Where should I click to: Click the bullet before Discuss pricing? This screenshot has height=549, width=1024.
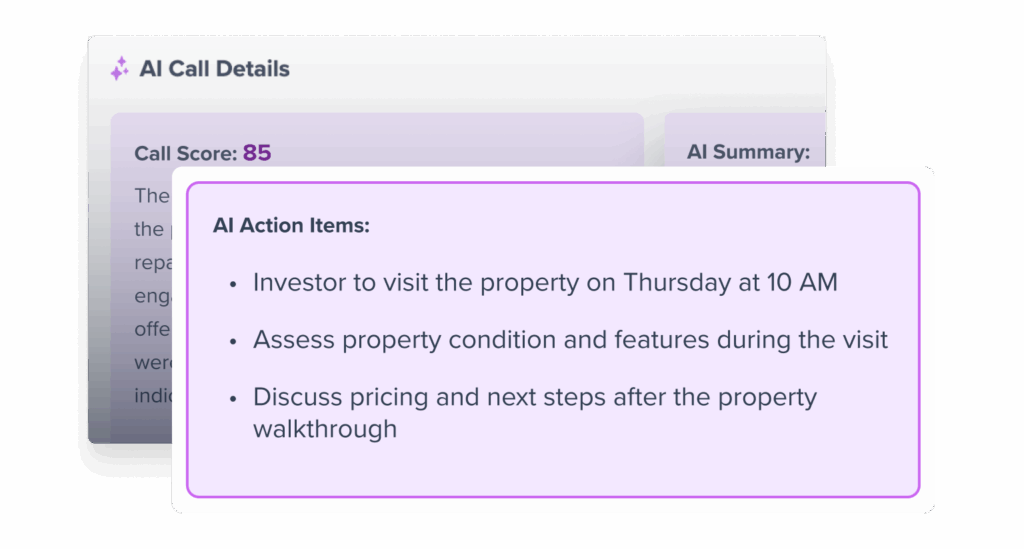pos(233,398)
